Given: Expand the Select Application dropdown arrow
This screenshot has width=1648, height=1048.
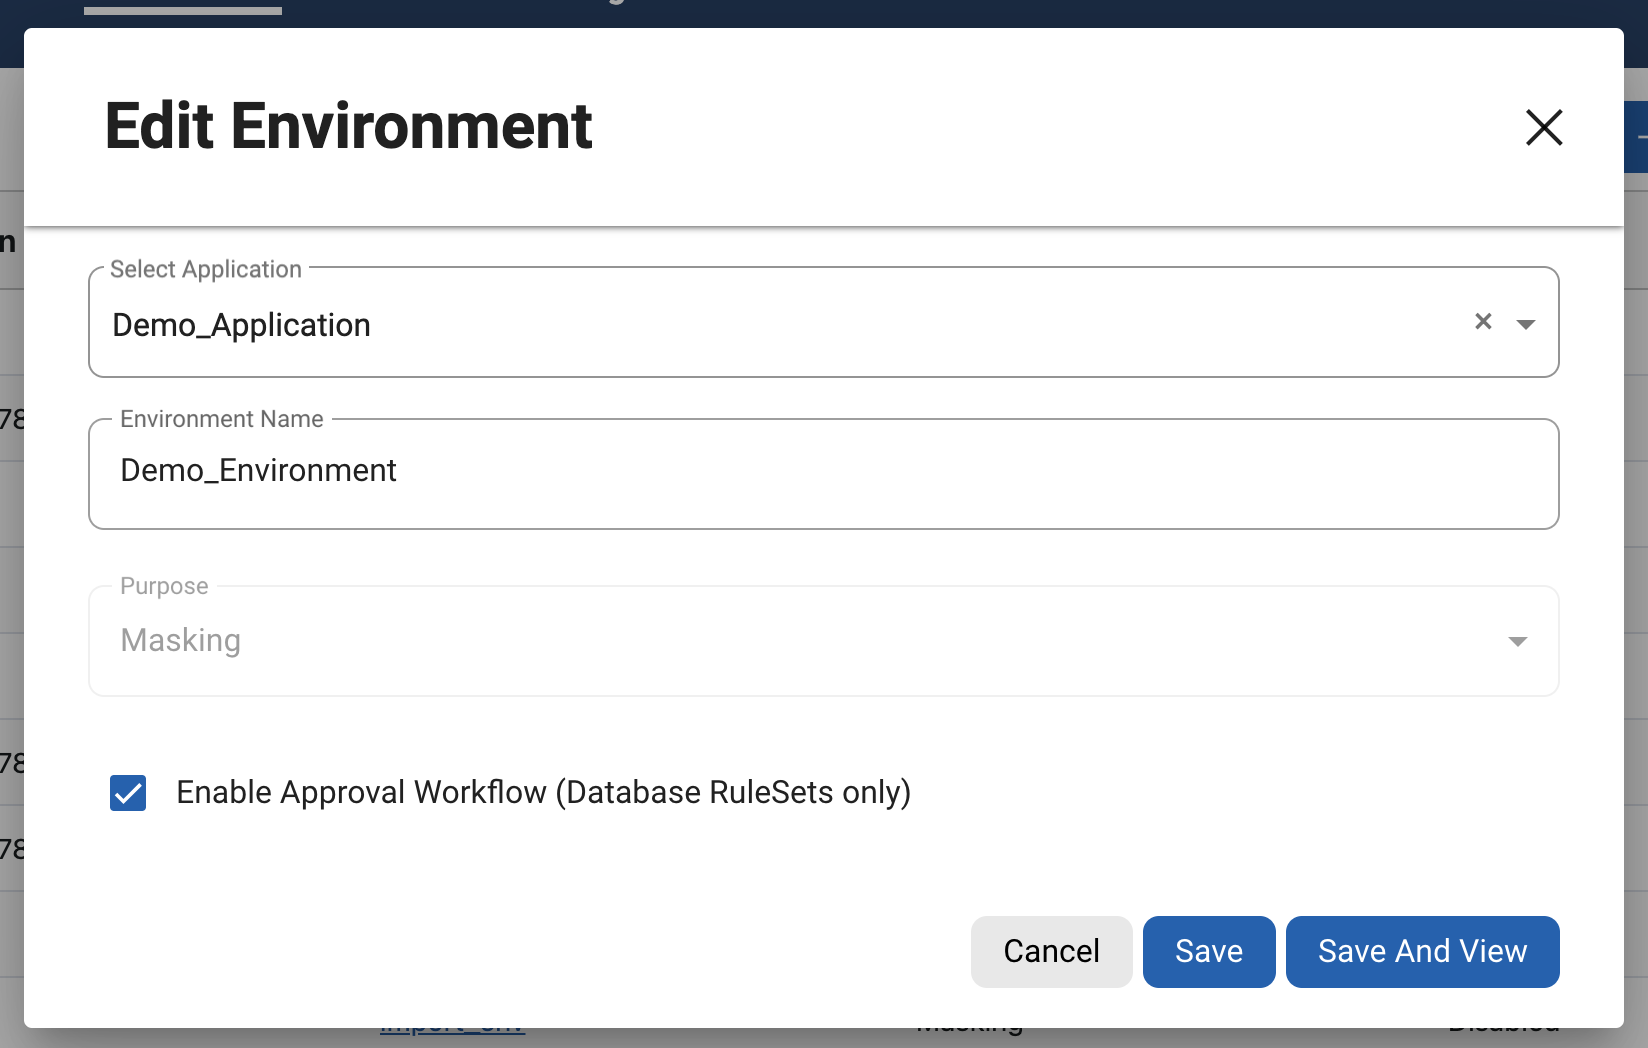Looking at the screenshot, I should 1526,323.
